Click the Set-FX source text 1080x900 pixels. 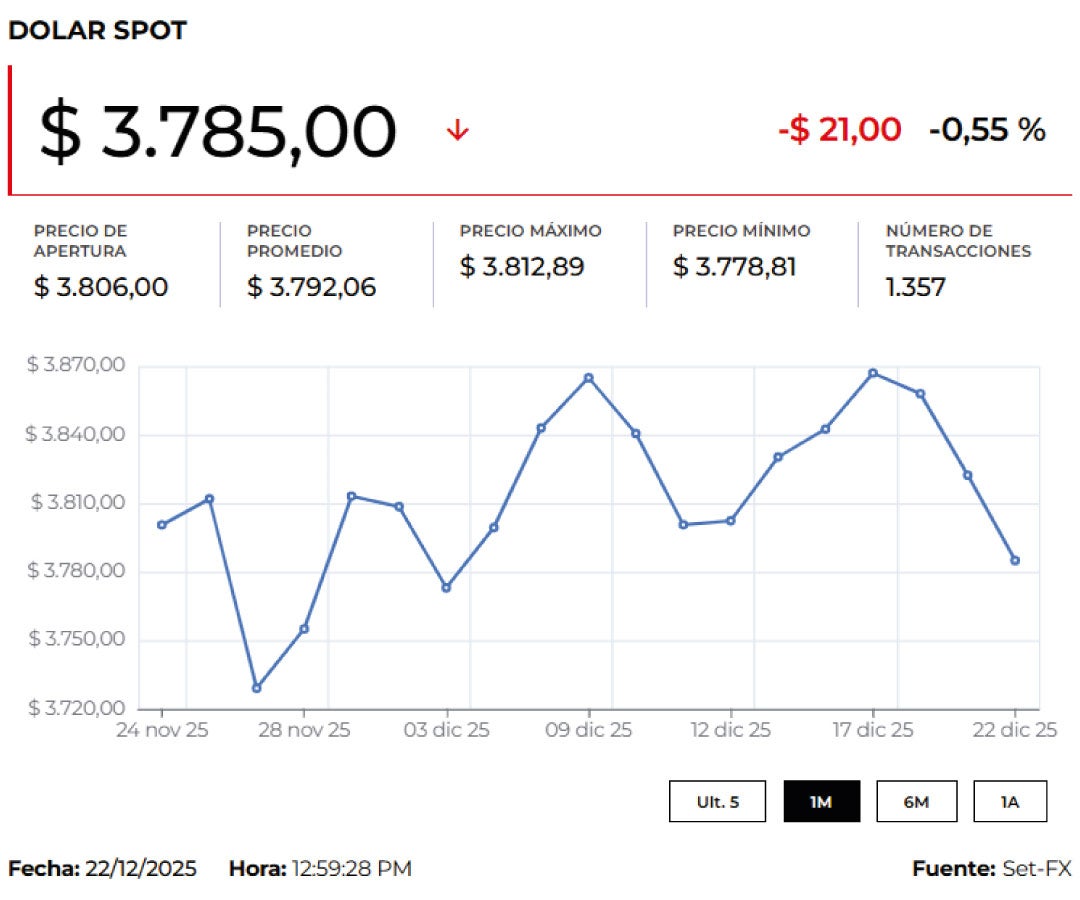[x=1036, y=868]
